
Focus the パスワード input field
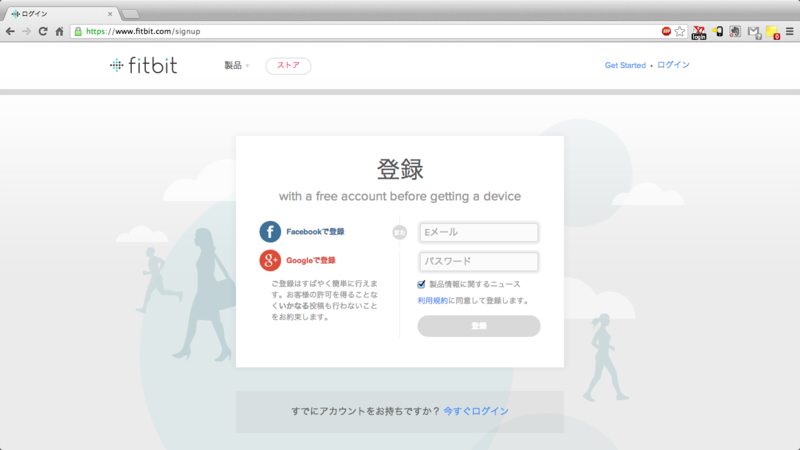(x=479, y=261)
